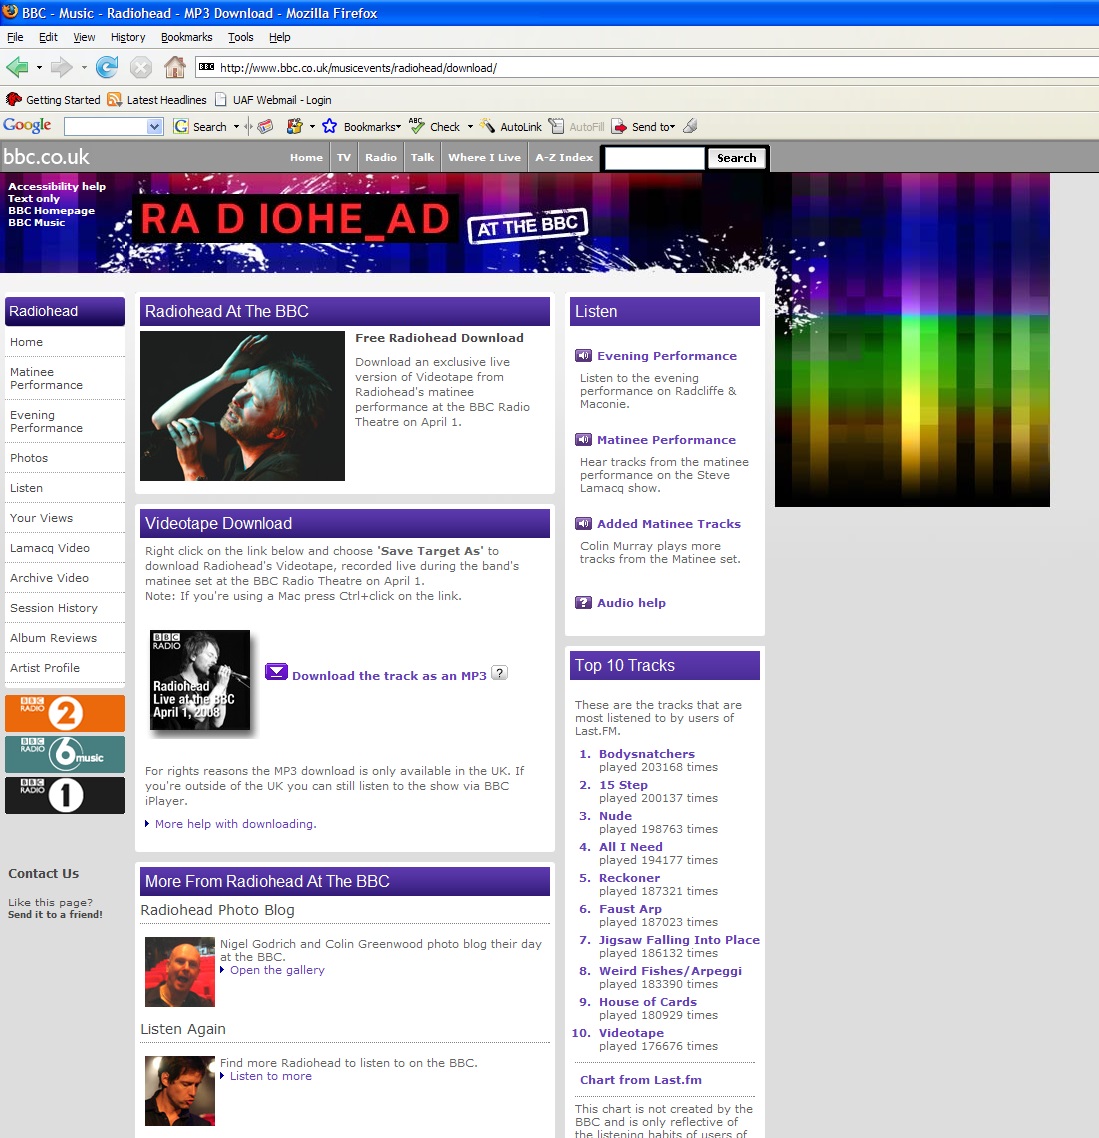
Task: Click the BBC search text field
Action: point(655,158)
